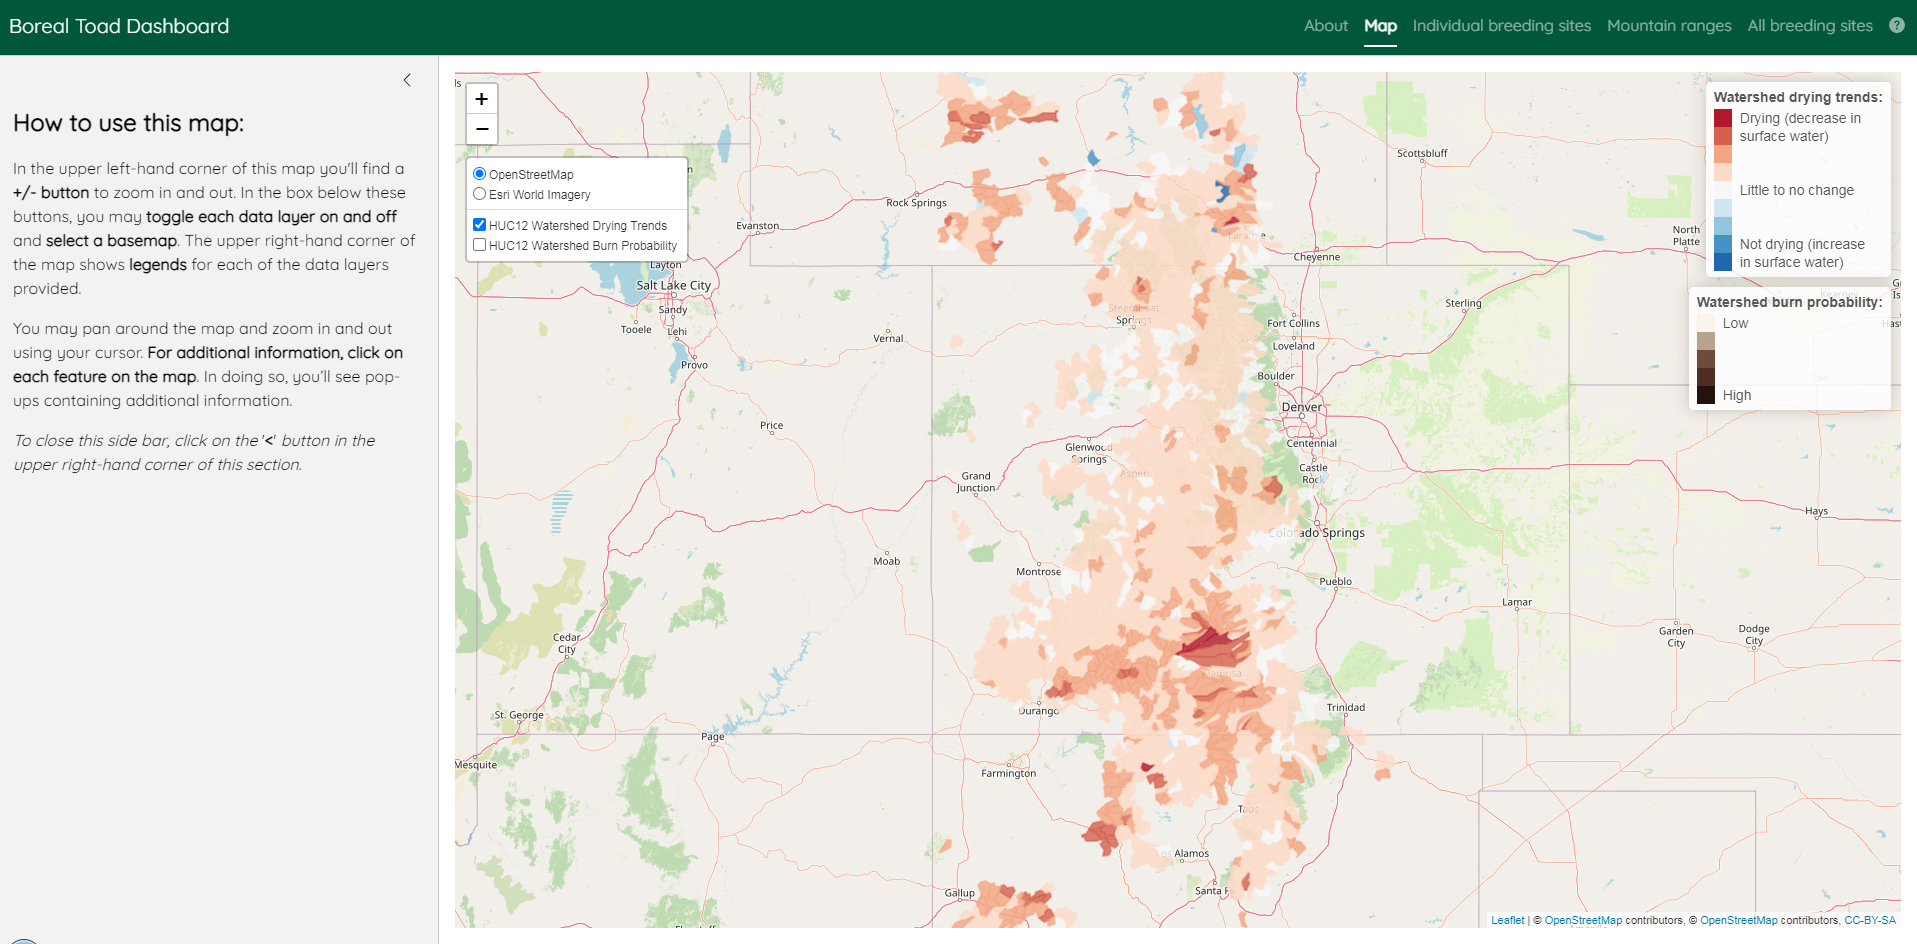
Task: Collapse the sidebar with the chevron
Action: pos(407,80)
